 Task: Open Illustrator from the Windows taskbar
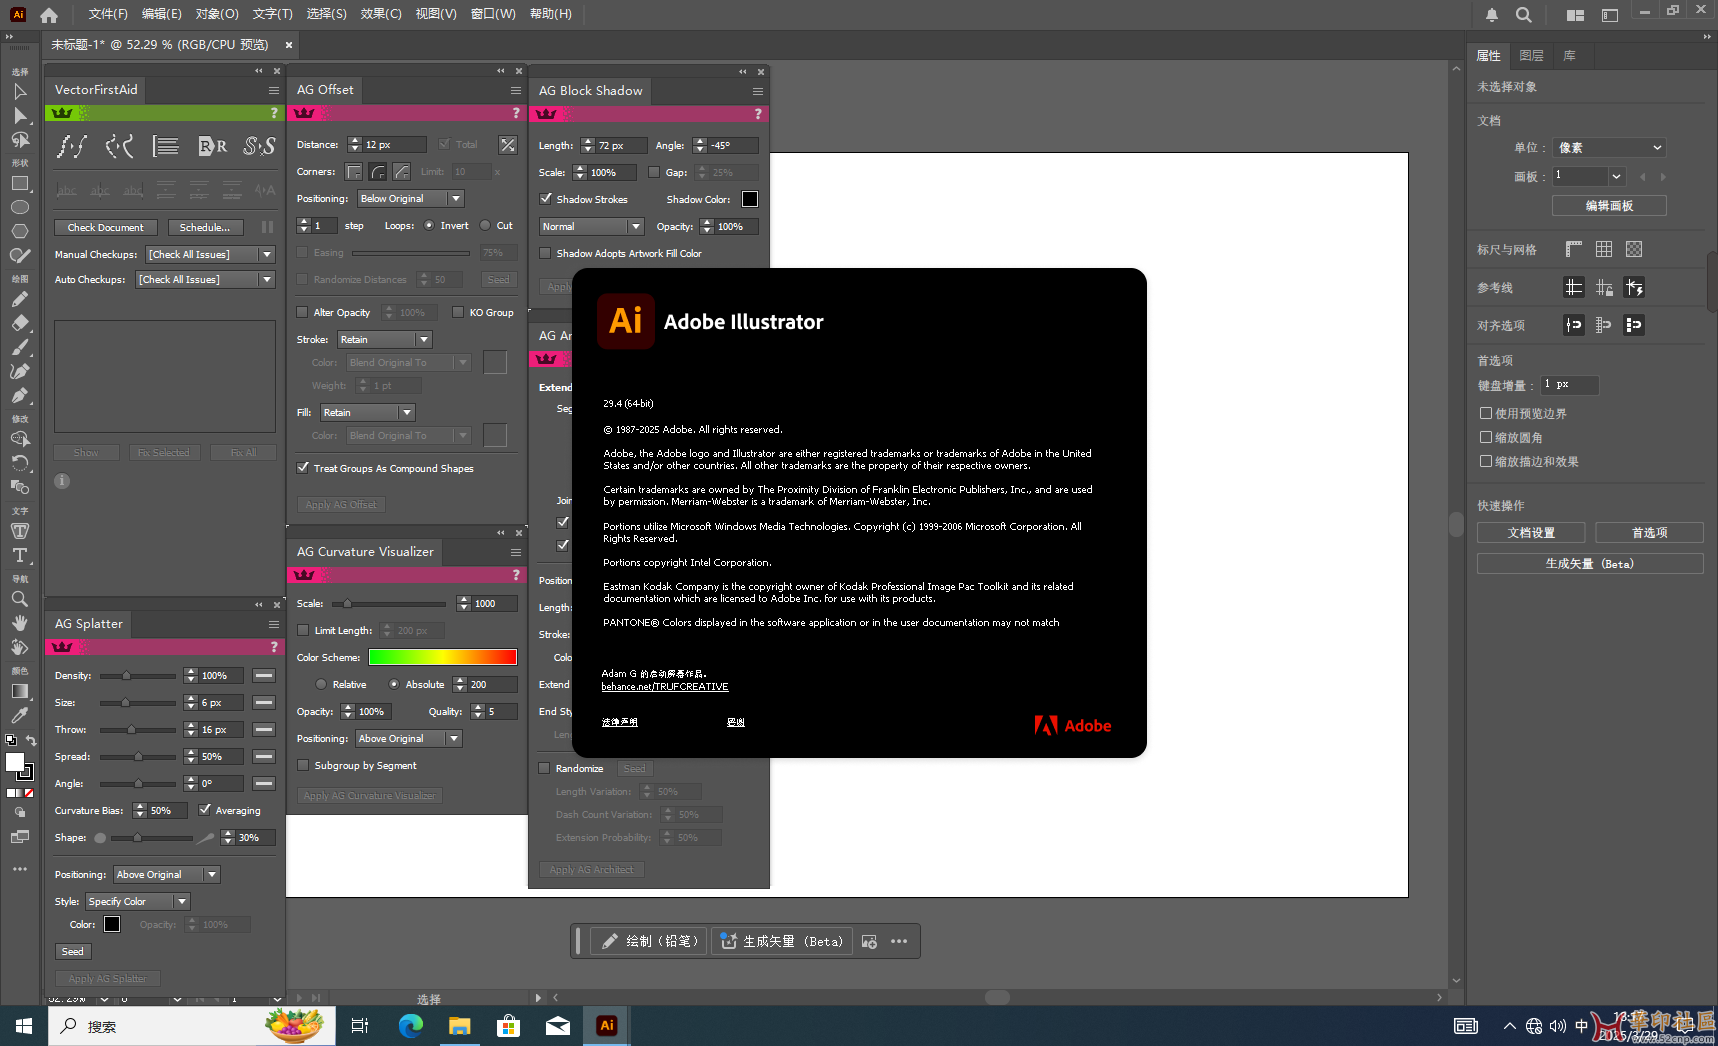pyautogui.click(x=607, y=1026)
